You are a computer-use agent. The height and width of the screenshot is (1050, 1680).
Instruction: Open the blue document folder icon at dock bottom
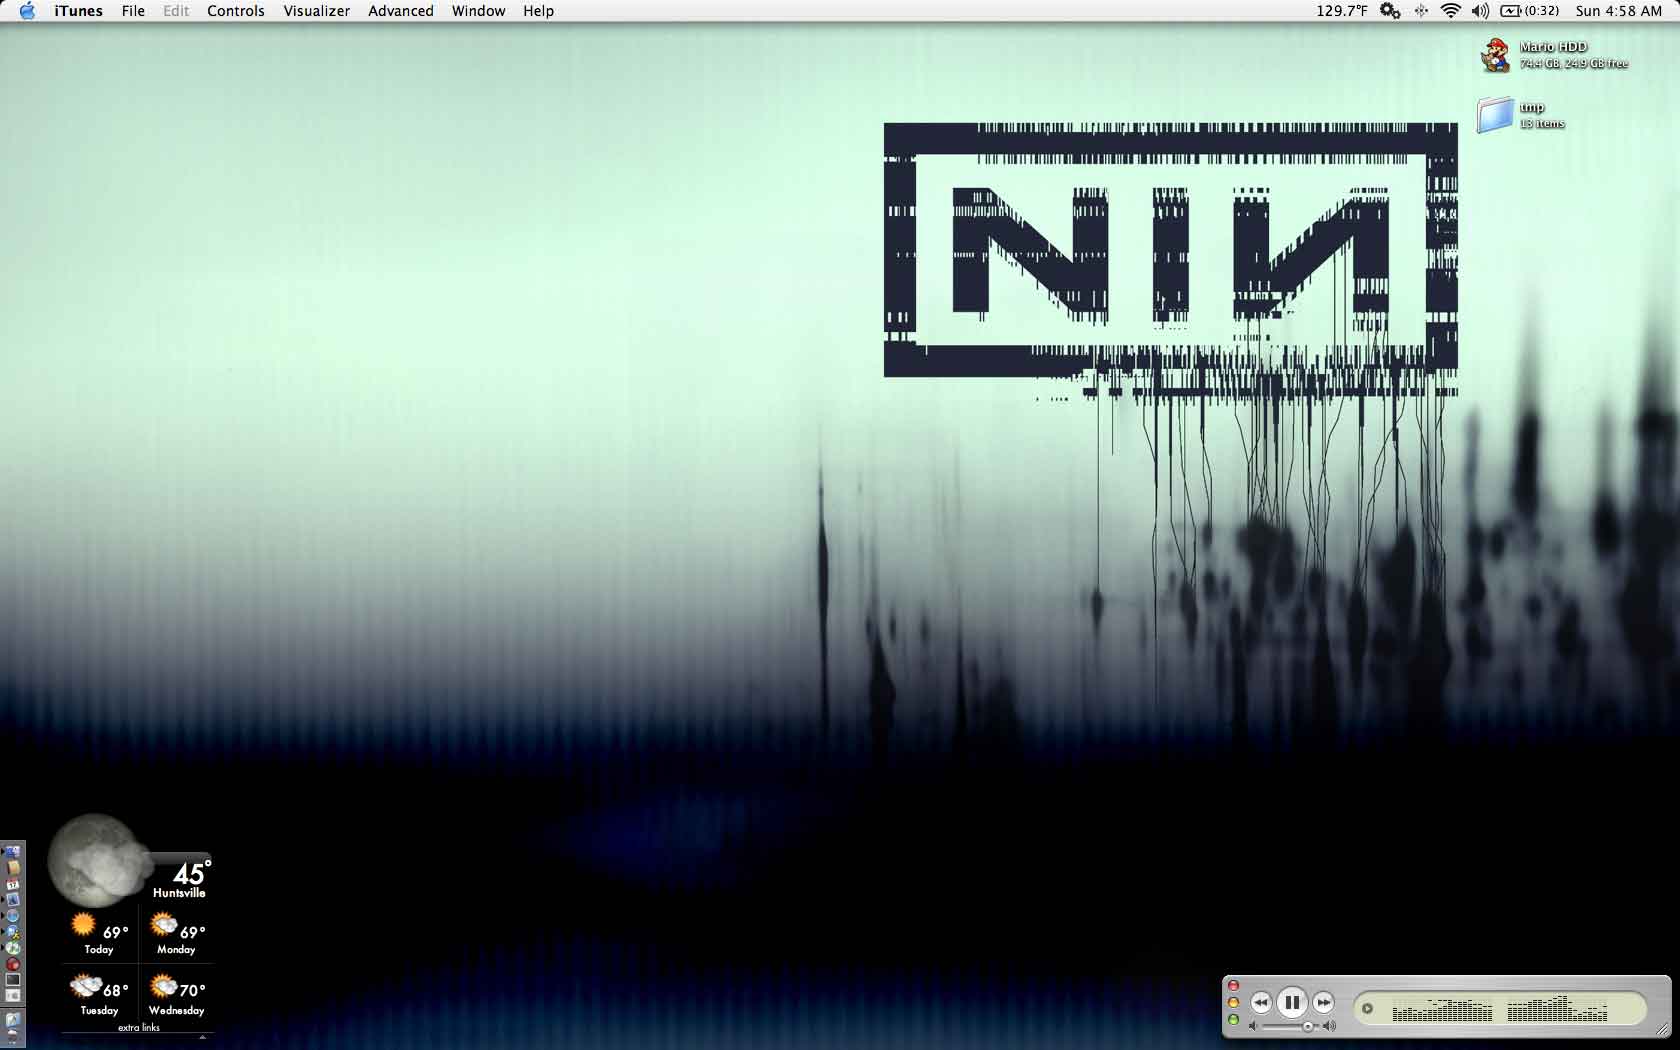click(13, 1020)
